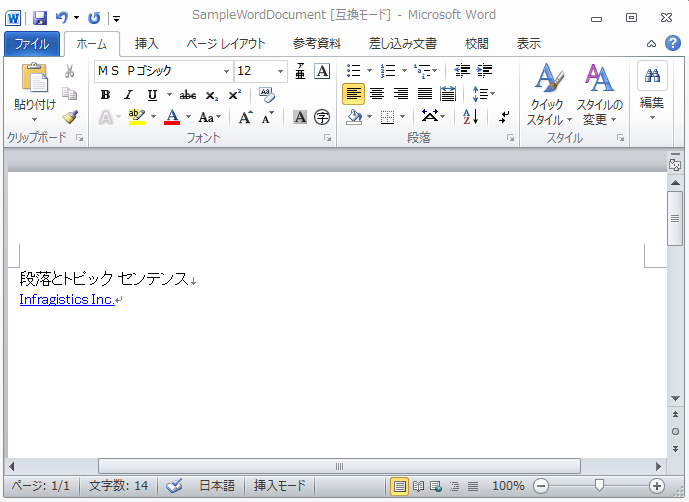Toggle Bold formatting
Viewport: 689px width, 502px height.
click(x=105, y=95)
